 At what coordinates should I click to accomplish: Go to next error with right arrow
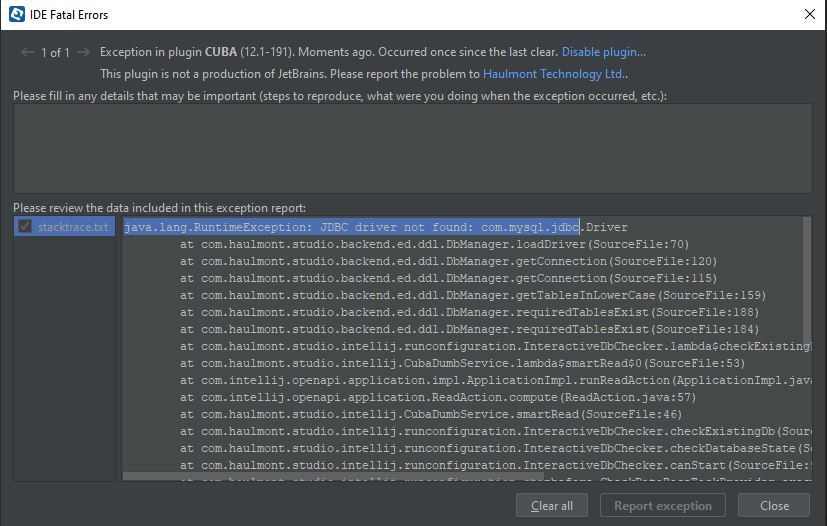pyautogui.click(x=83, y=52)
